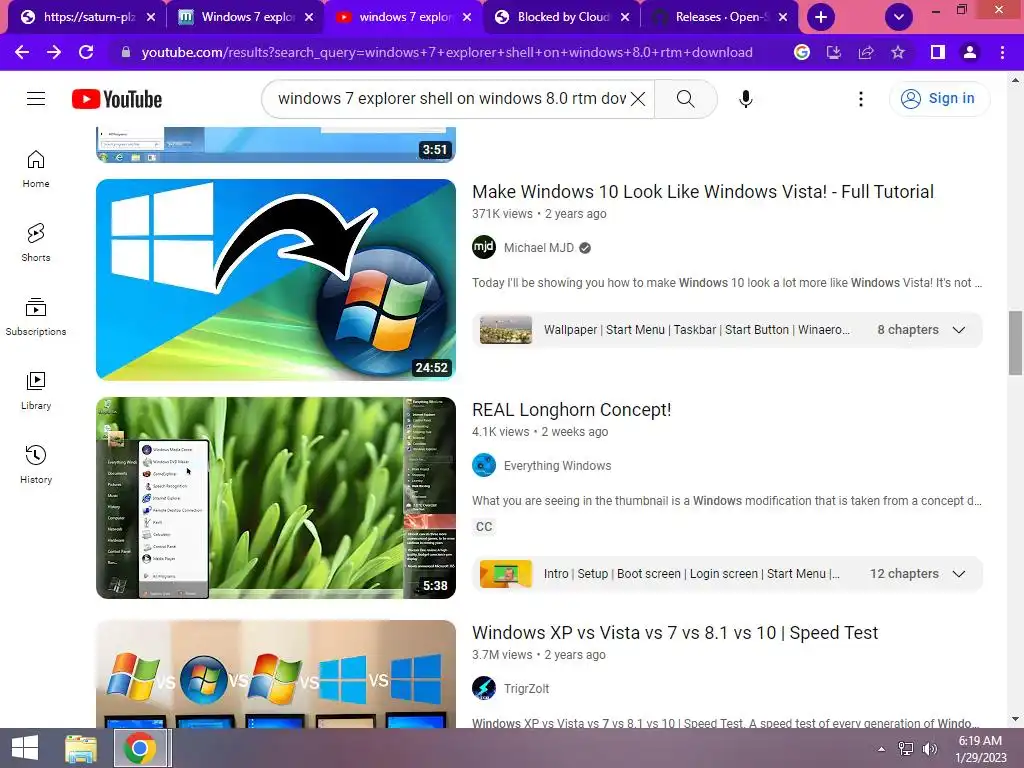Click the taskbar clock showing 6:19 AM

980,749
